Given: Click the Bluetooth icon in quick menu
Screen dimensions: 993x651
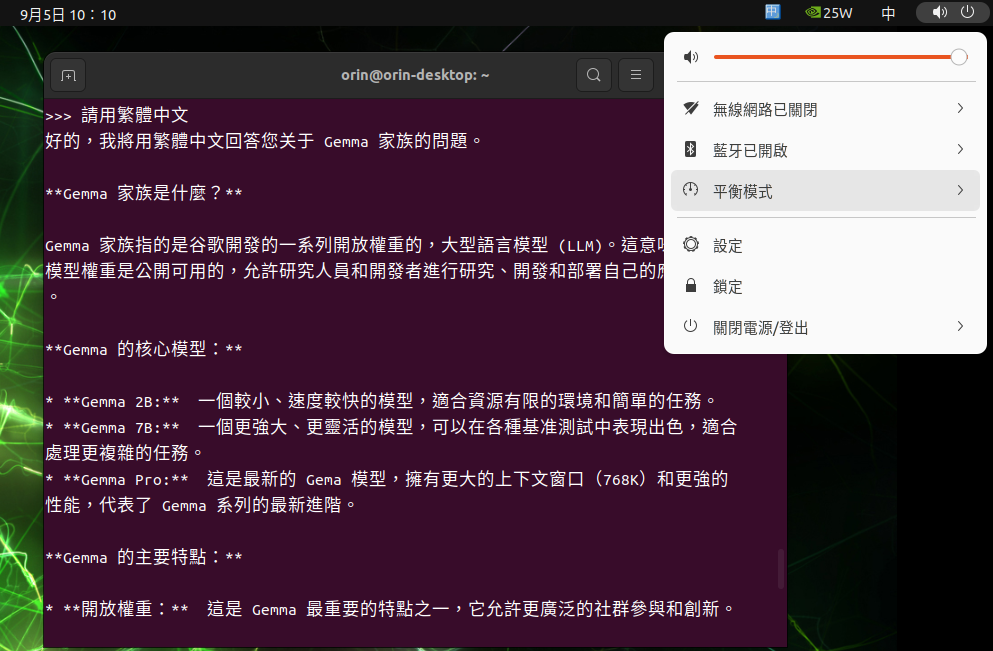Looking at the screenshot, I should pos(691,149).
